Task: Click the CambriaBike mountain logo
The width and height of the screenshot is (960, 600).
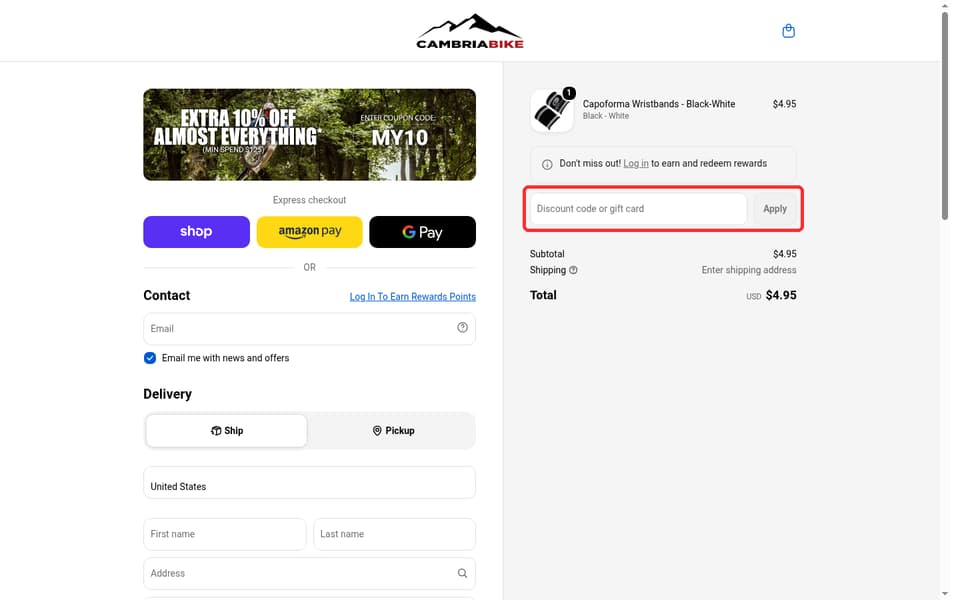Action: tap(470, 31)
